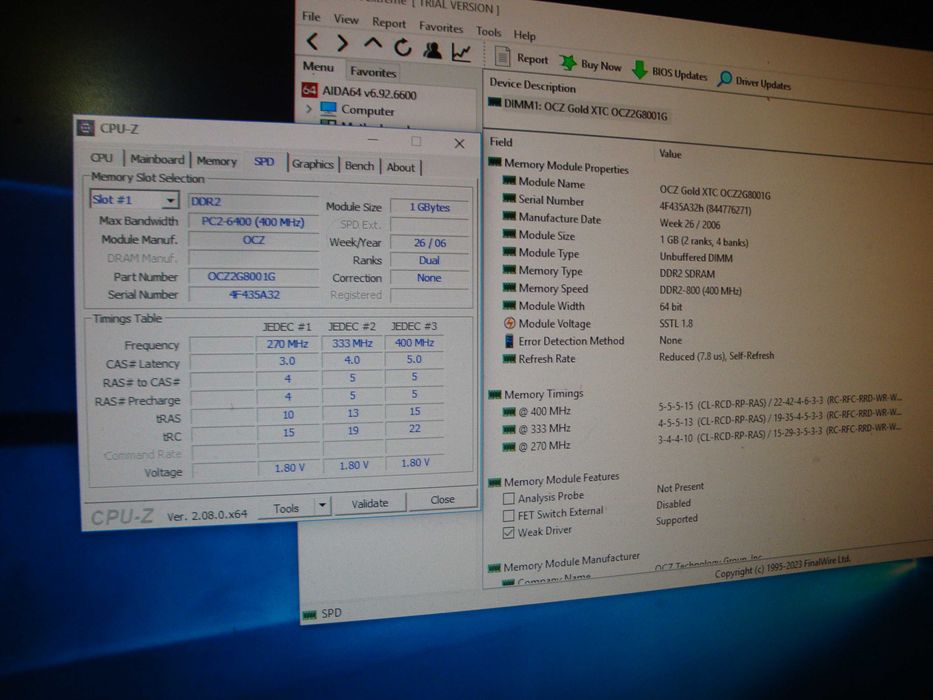Click Error Detection Method row icon
Screen dimensions: 933x700
click(x=509, y=340)
